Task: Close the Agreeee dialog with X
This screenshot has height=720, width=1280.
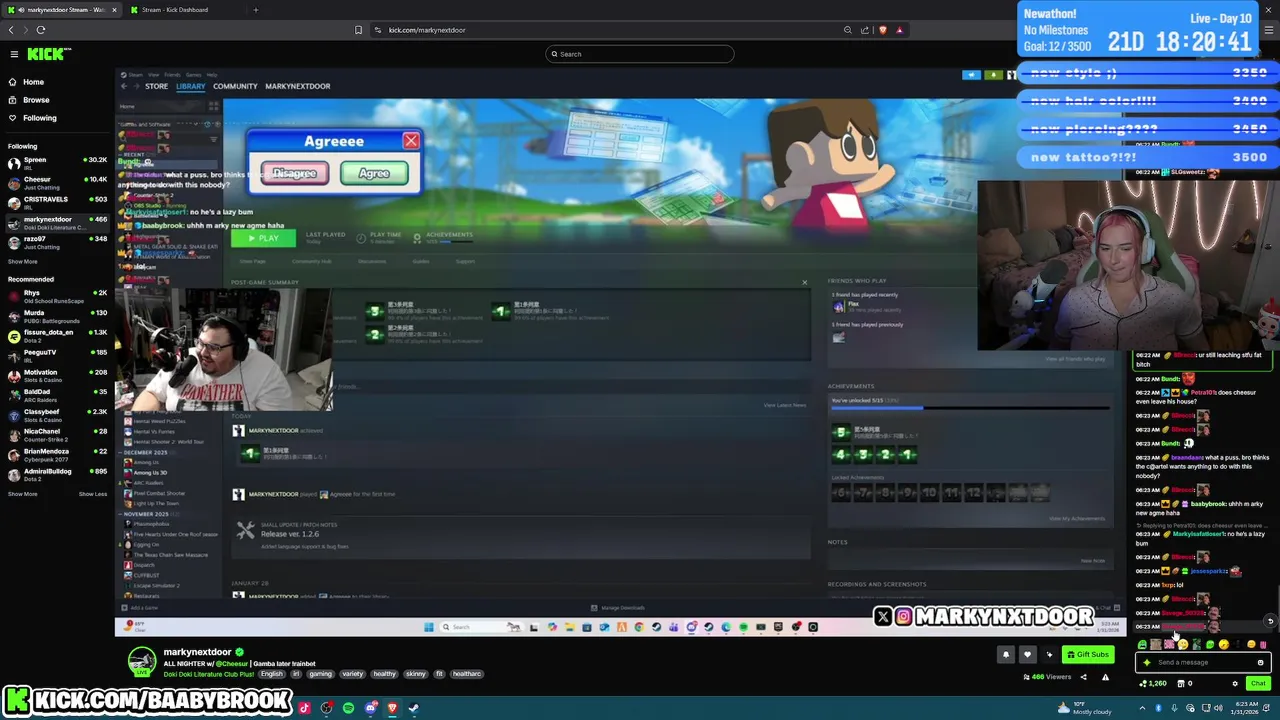Action: pyautogui.click(x=411, y=141)
